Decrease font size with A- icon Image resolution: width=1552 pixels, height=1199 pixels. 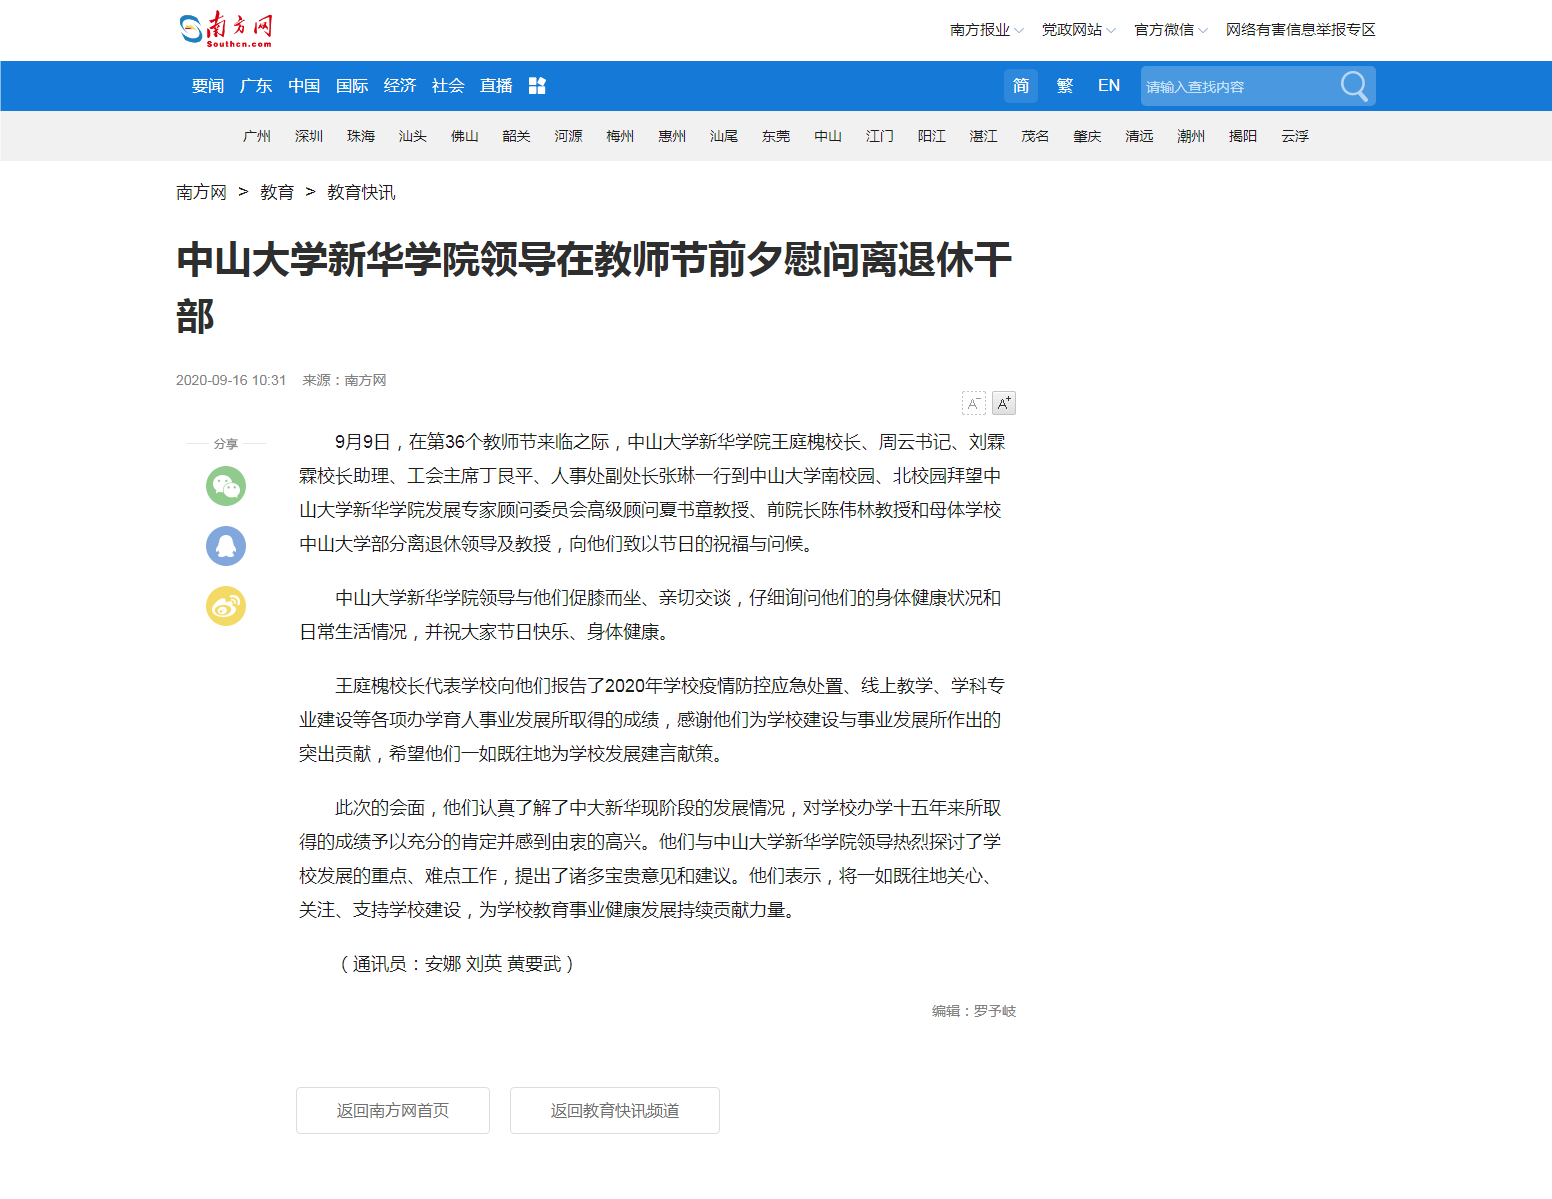tap(973, 403)
